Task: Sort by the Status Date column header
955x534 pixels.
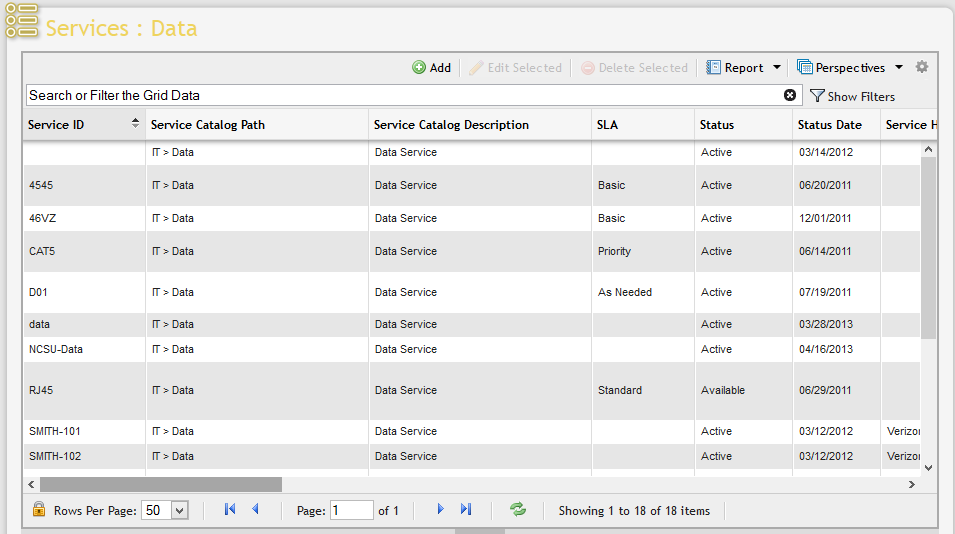Action: 830,125
